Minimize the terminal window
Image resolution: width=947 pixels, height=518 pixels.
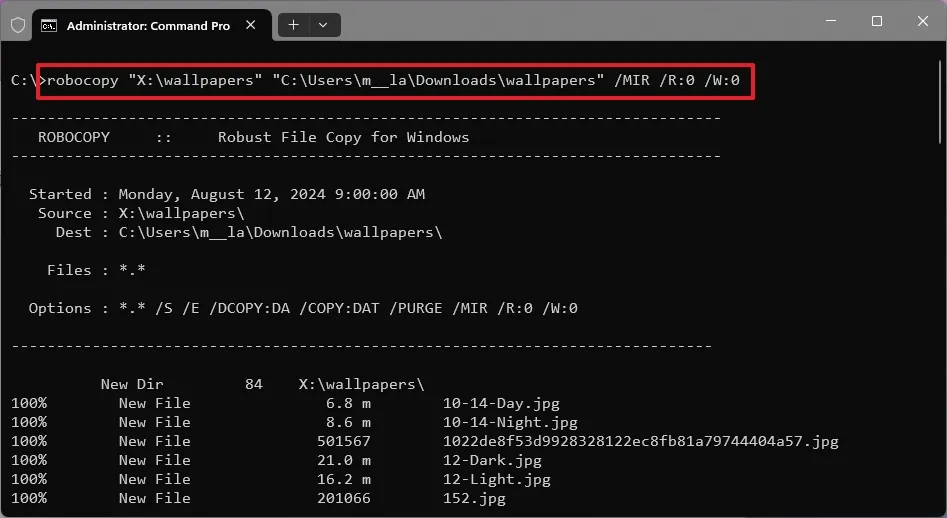coord(831,21)
